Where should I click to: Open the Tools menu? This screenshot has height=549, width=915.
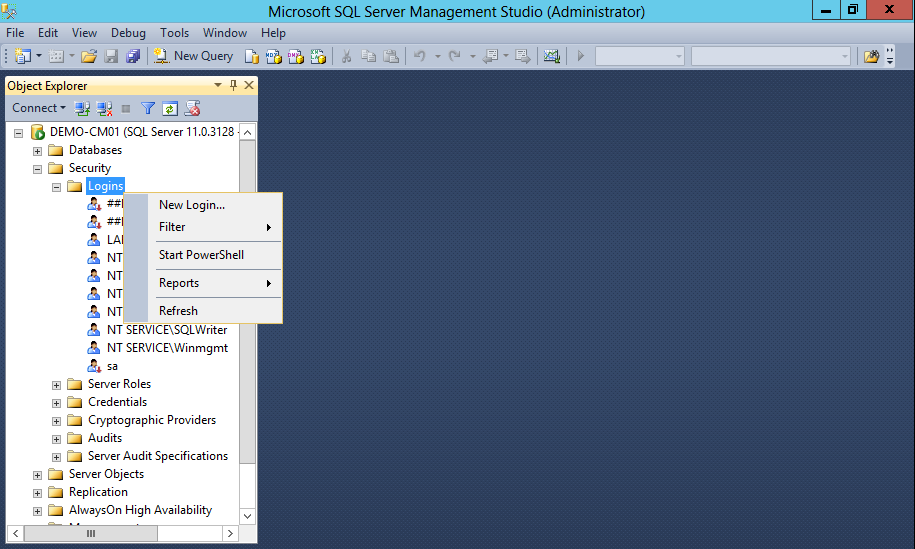tap(174, 33)
